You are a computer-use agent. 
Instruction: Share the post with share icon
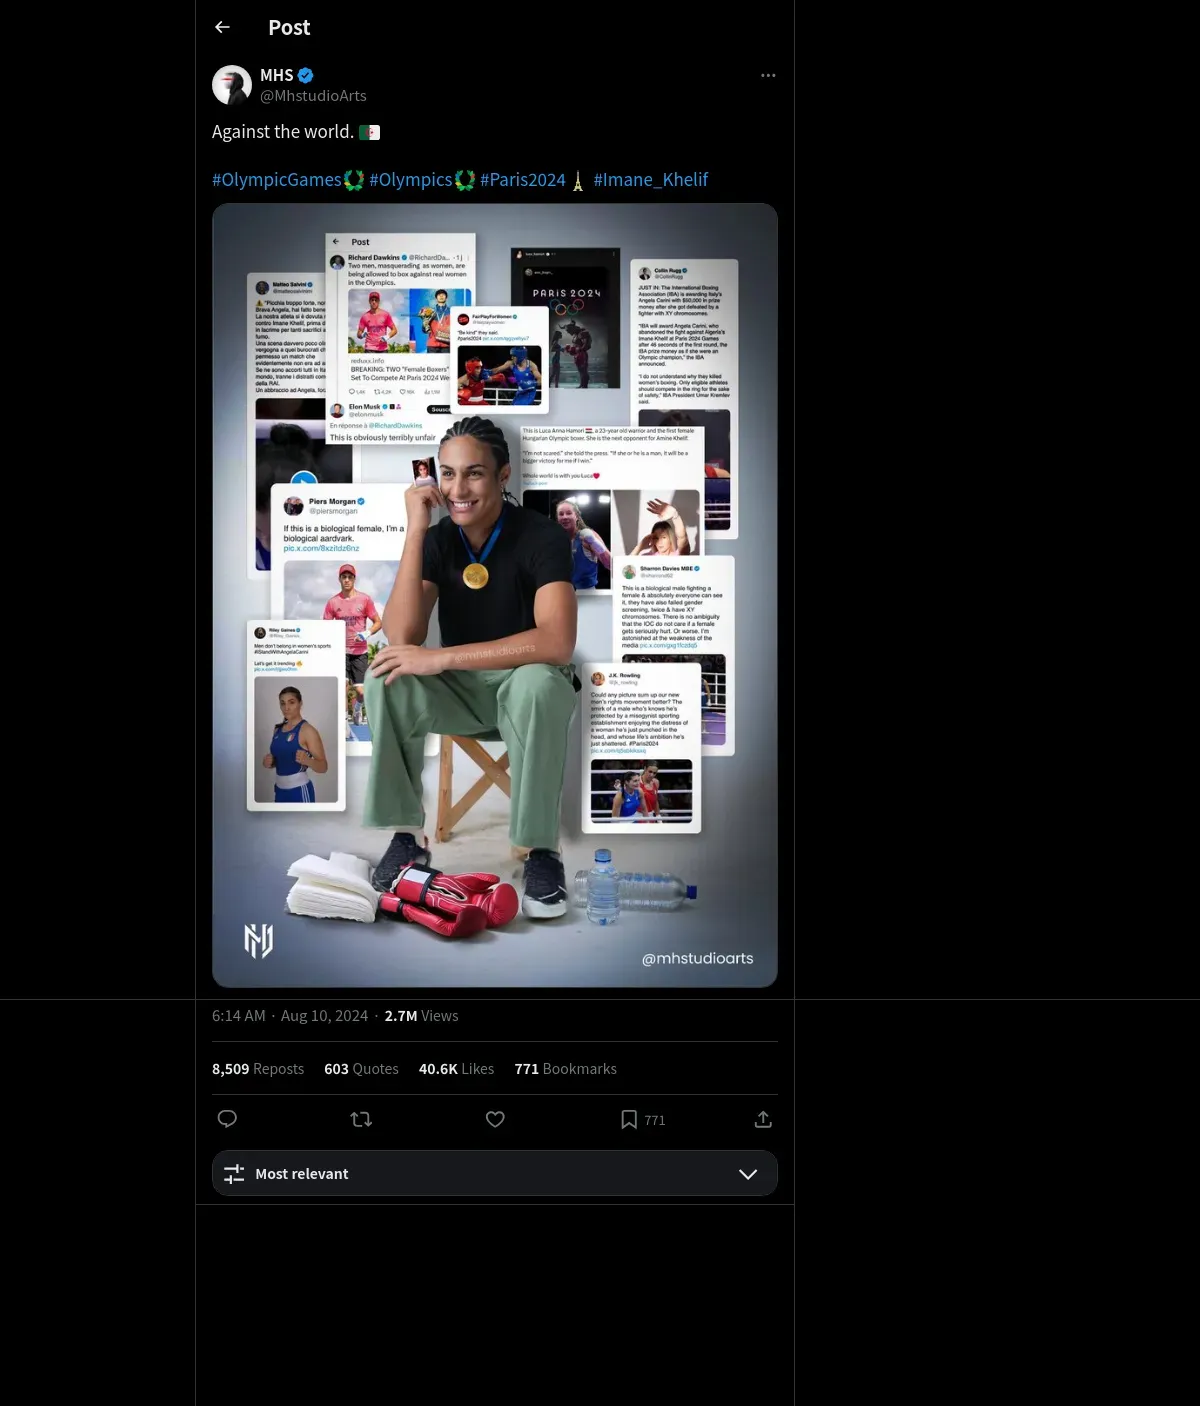(763, 1119)
